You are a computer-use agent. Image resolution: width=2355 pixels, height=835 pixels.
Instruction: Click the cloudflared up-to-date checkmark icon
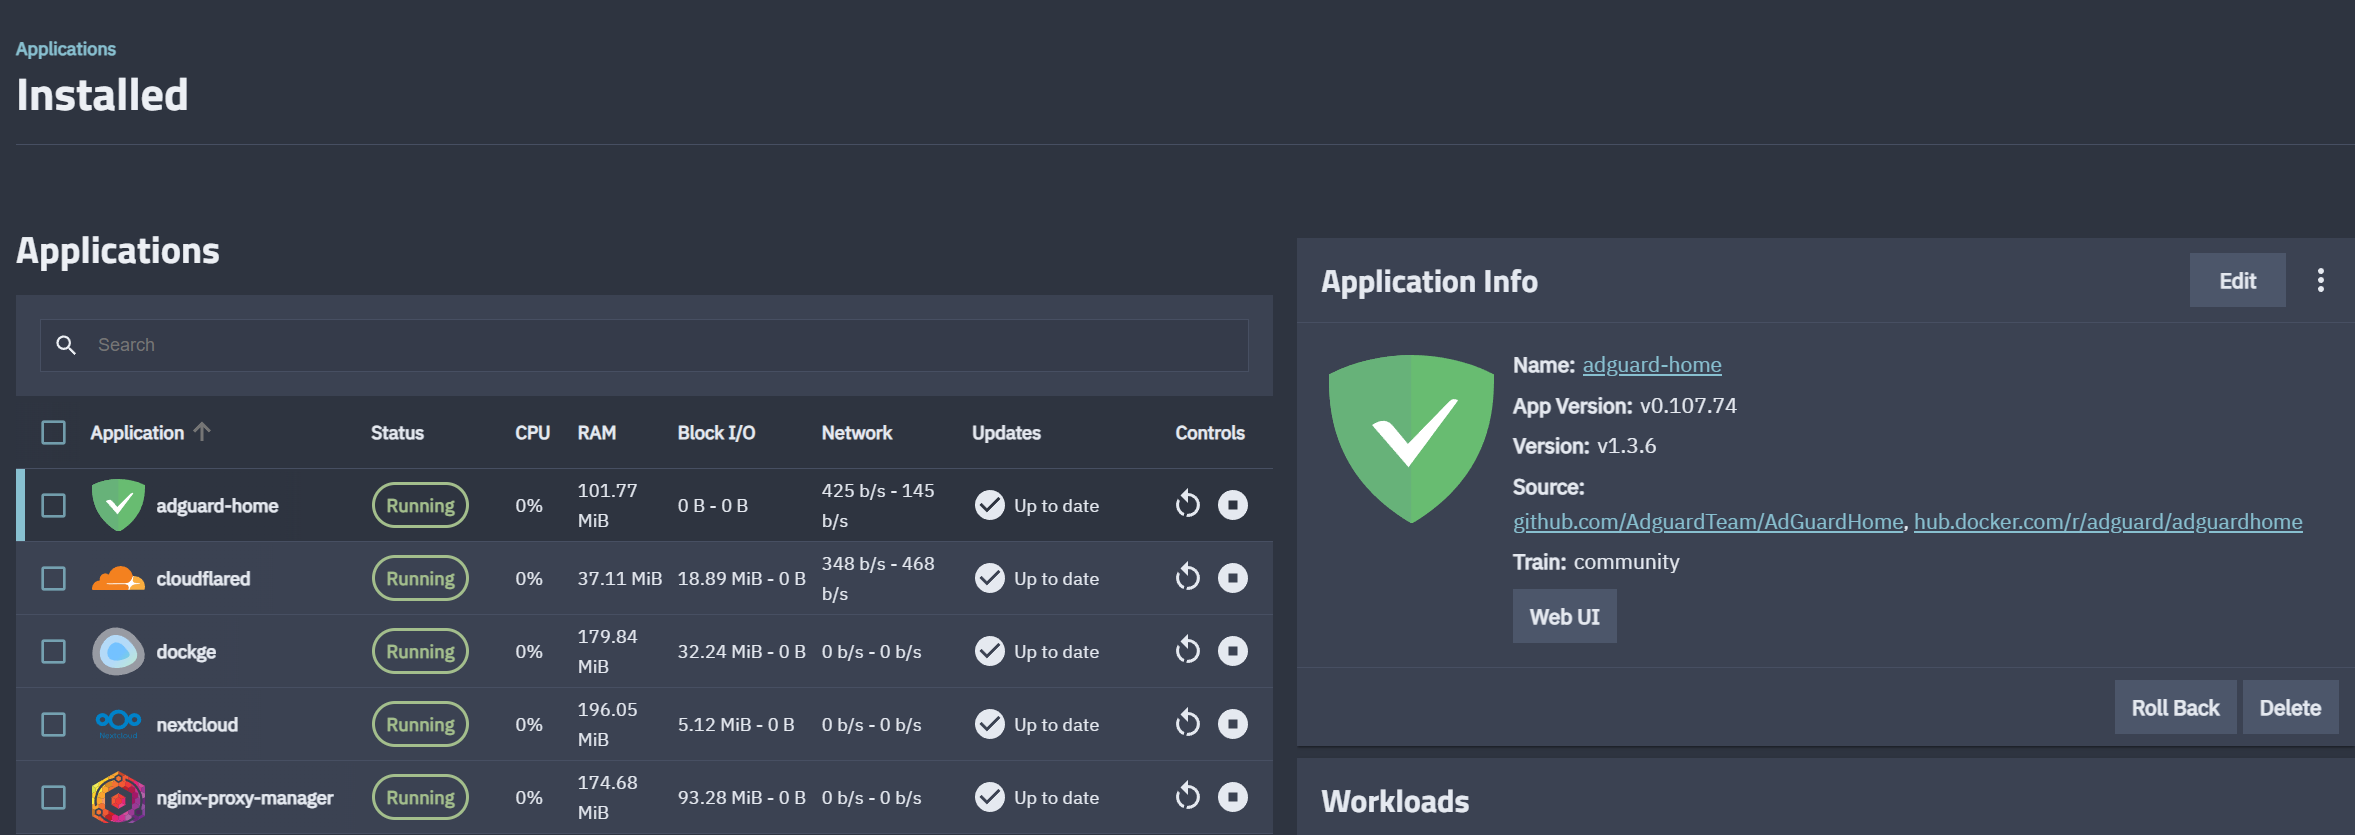coord(990,578)
